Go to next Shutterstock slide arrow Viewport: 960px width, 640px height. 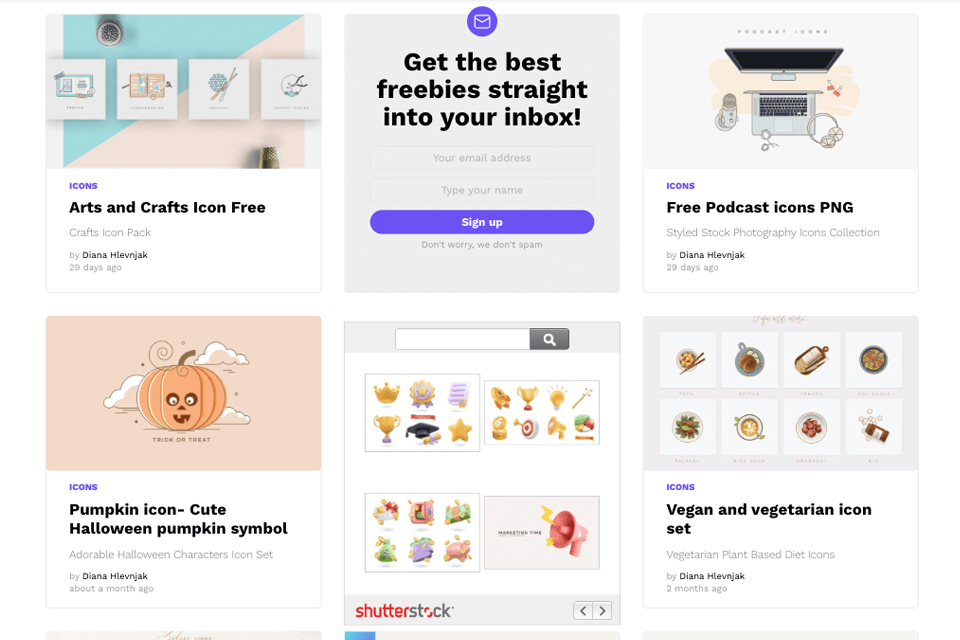pyautogui.click(x=602, y=611)
